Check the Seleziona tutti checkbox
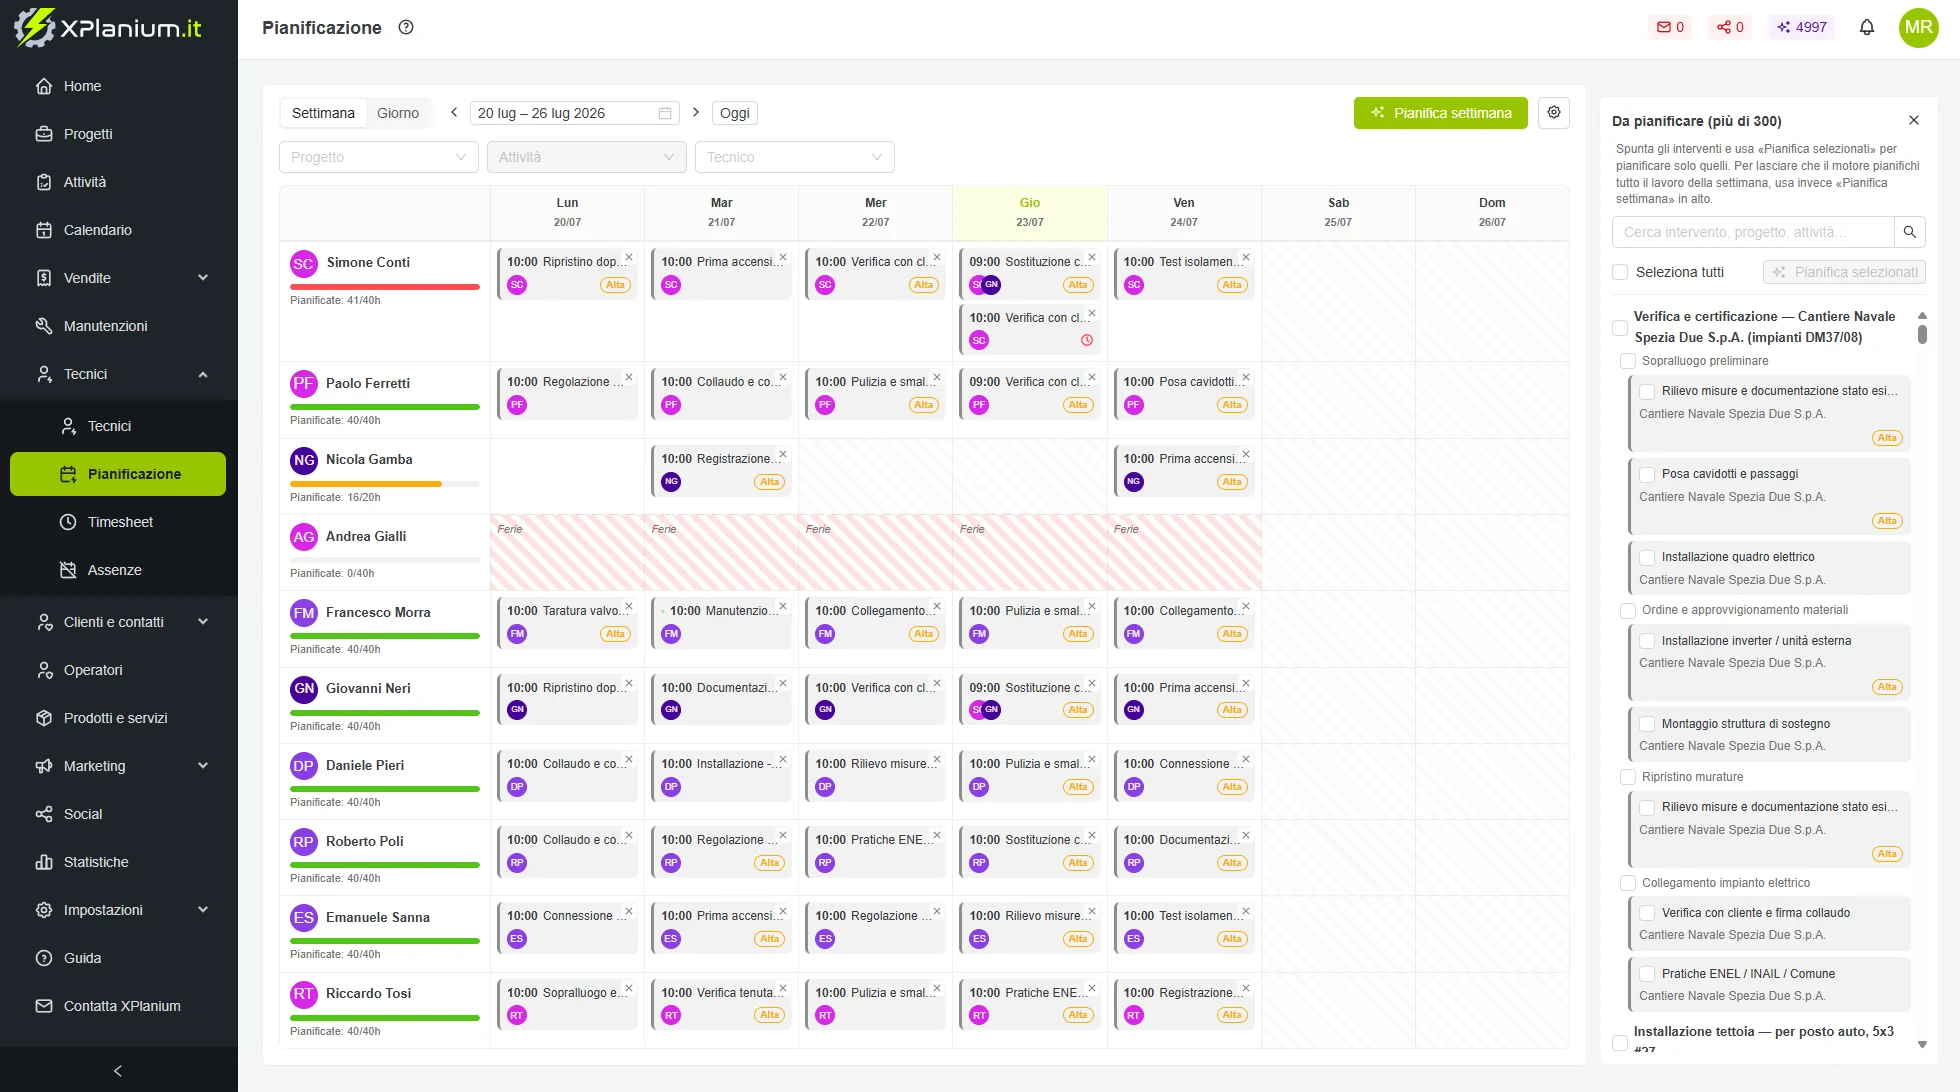Image resolution: width=1960 pixels, height=1092 pixels. tap(1620, 272)
